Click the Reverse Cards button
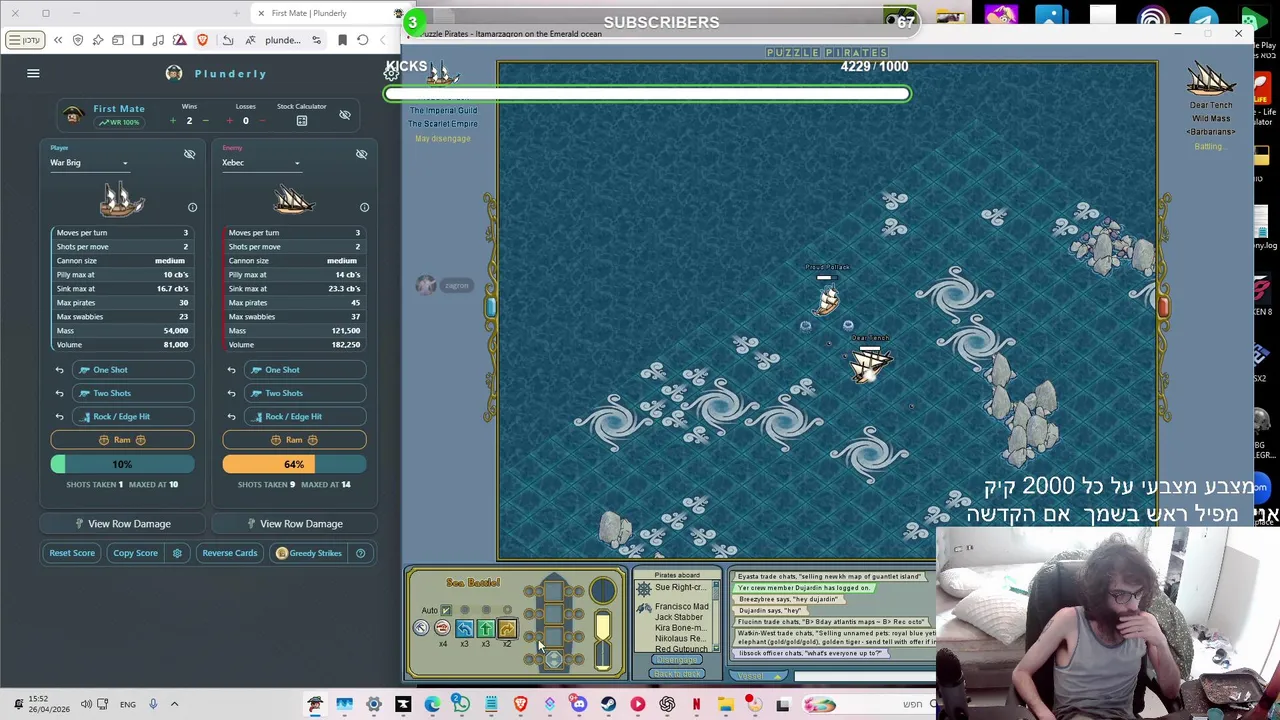This screenshot has width=1280, height=720. tap(229, 553)
